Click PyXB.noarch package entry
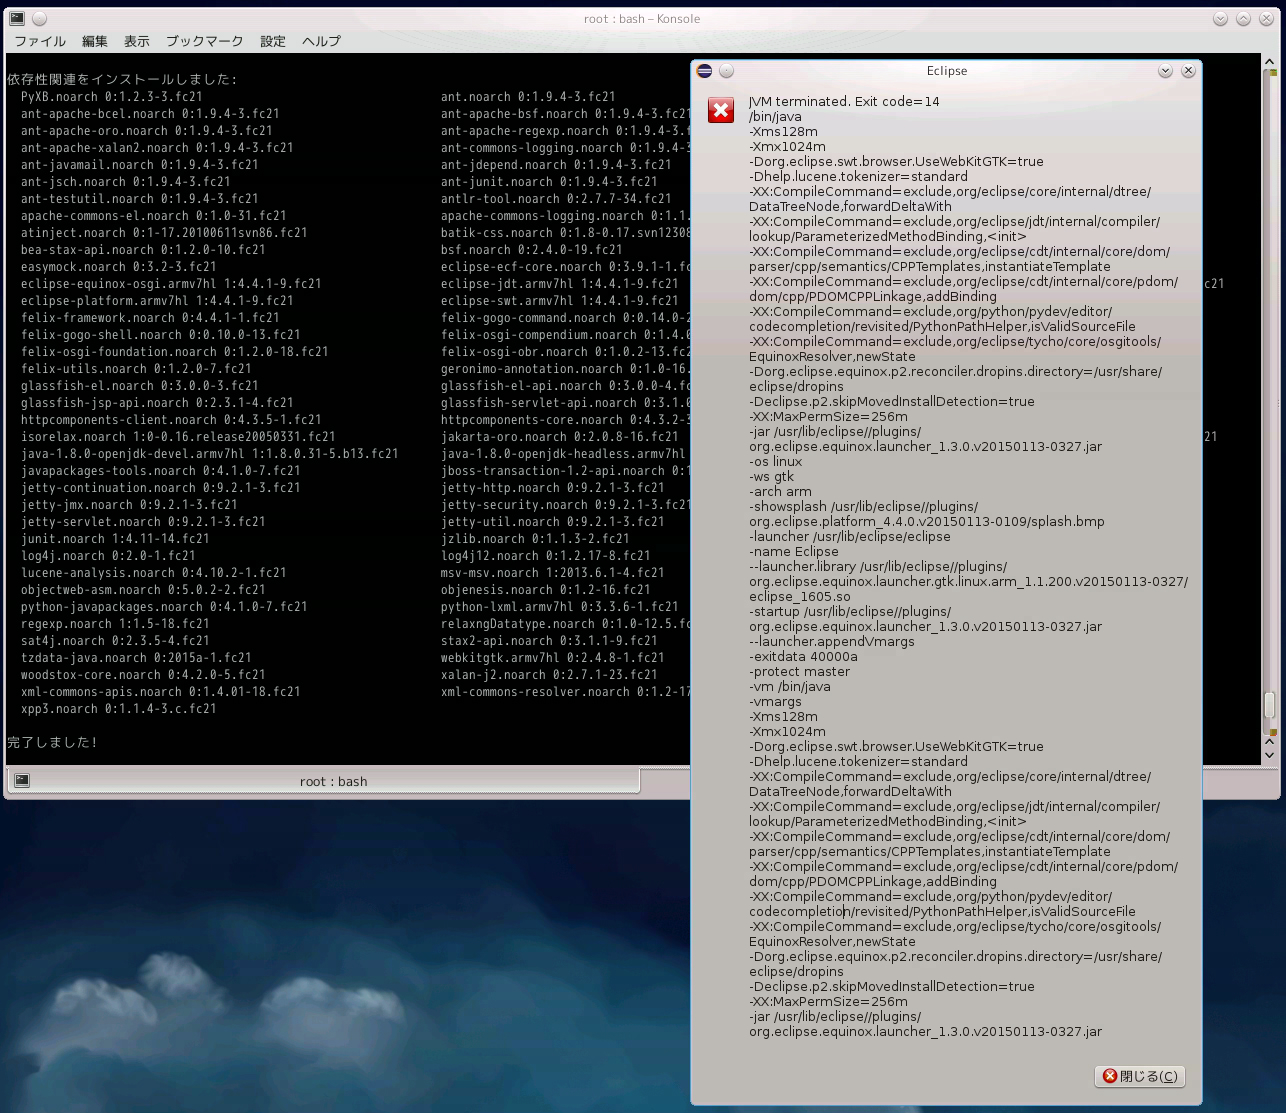 point(111,97)
